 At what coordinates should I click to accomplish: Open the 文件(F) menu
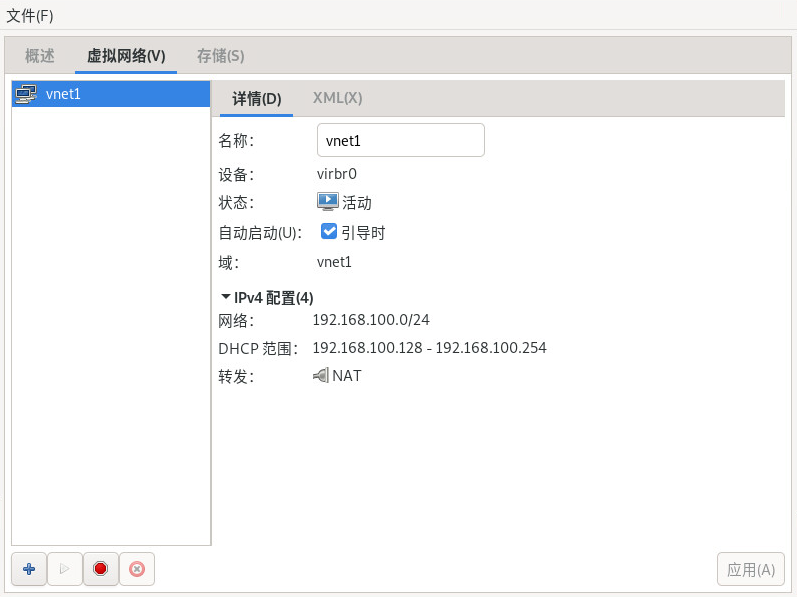(x=30, y=15)
